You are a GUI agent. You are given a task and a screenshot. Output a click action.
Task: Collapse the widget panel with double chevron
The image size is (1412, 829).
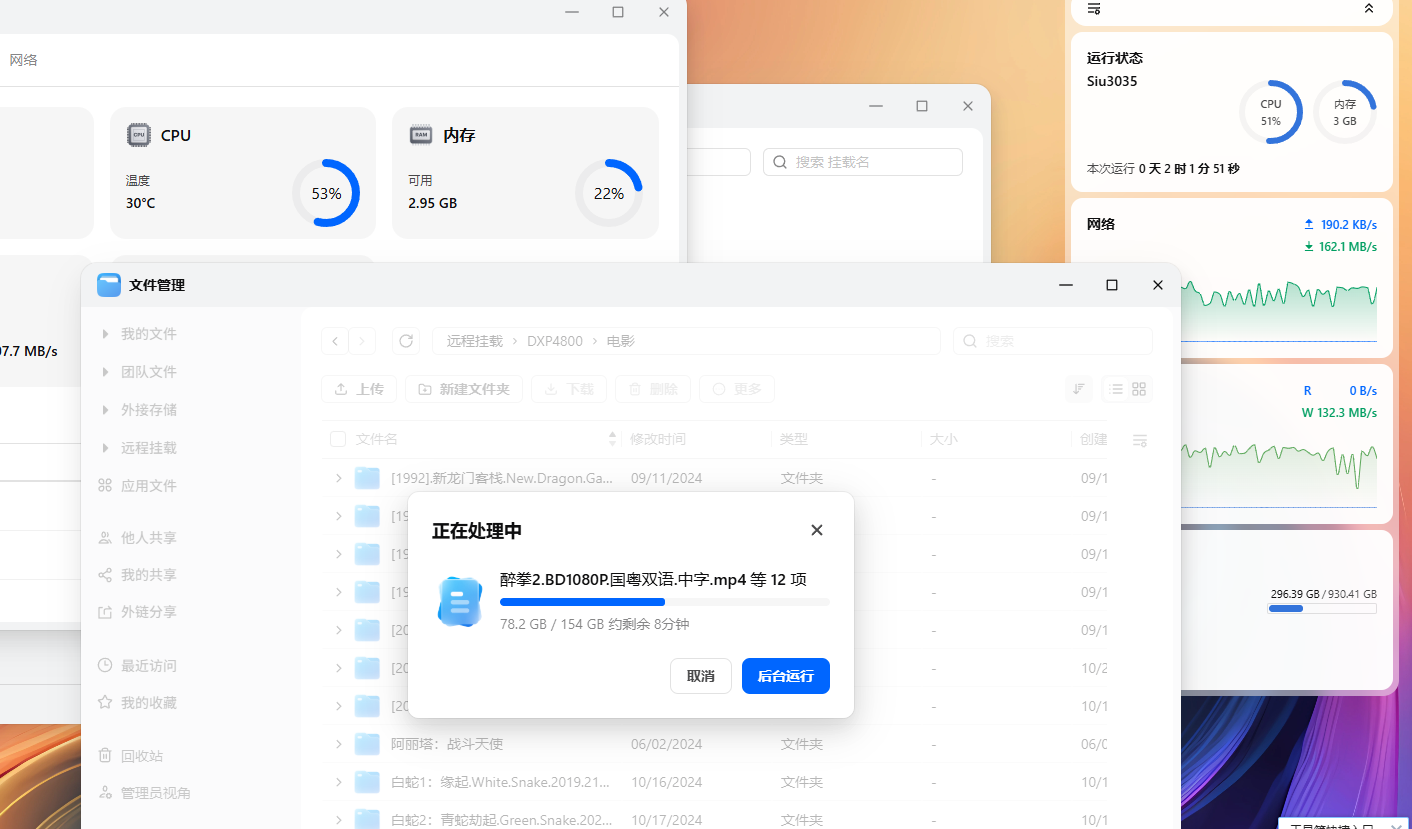[1369, 8]
